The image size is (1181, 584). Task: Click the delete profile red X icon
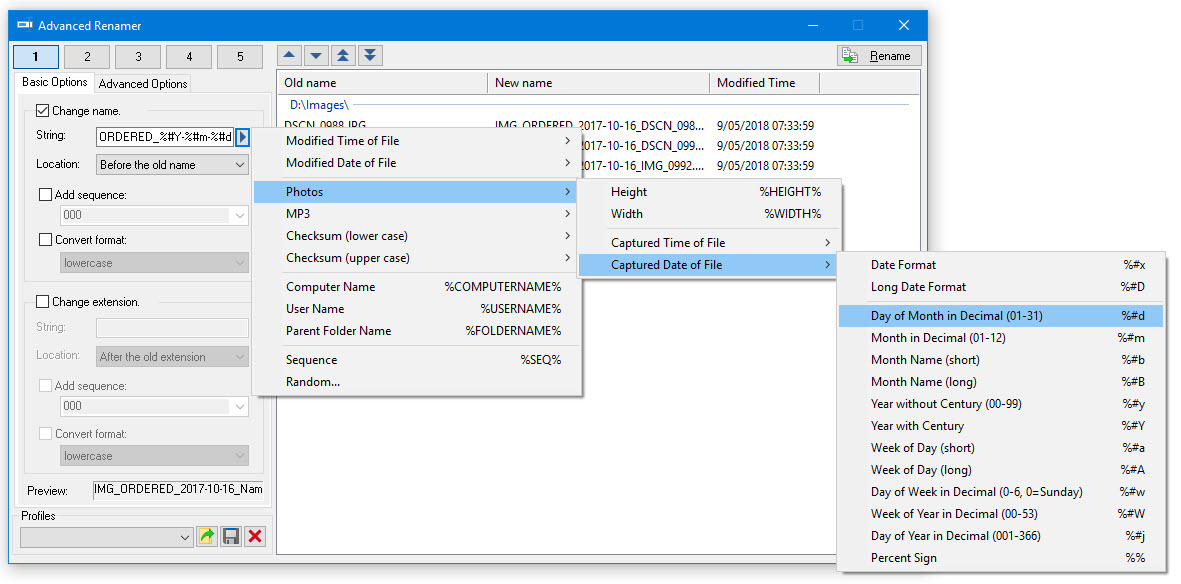click(255, 537)
